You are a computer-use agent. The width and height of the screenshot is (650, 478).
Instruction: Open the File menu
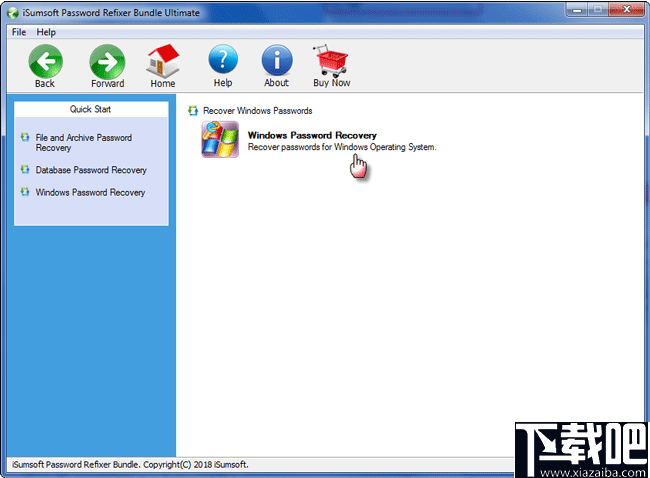coord(19,32)
